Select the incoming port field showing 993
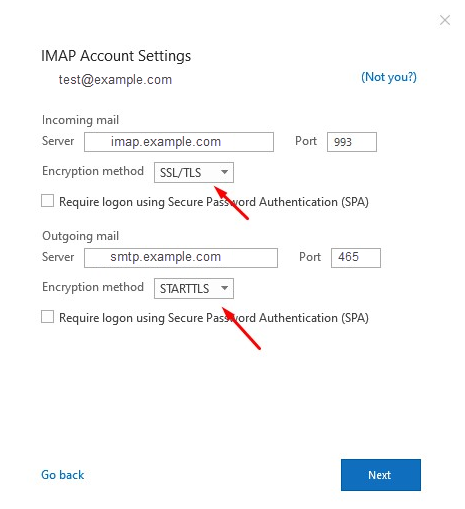This screenshot has width=465, height=509. (352, 142)
